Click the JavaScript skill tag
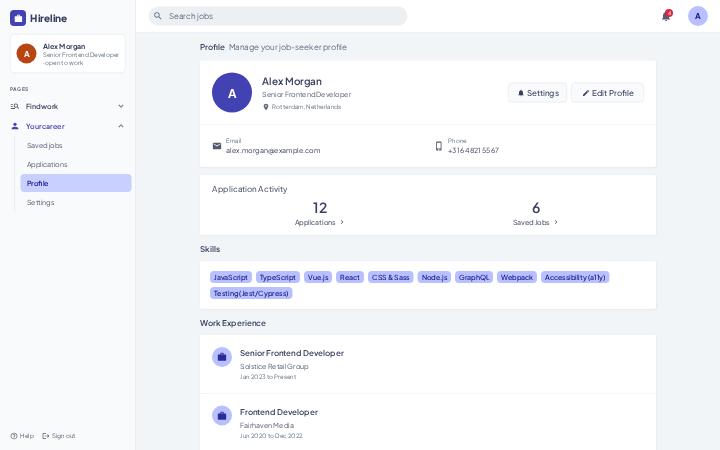The width and height of the screenshot is (720, 450). (231, 277)
